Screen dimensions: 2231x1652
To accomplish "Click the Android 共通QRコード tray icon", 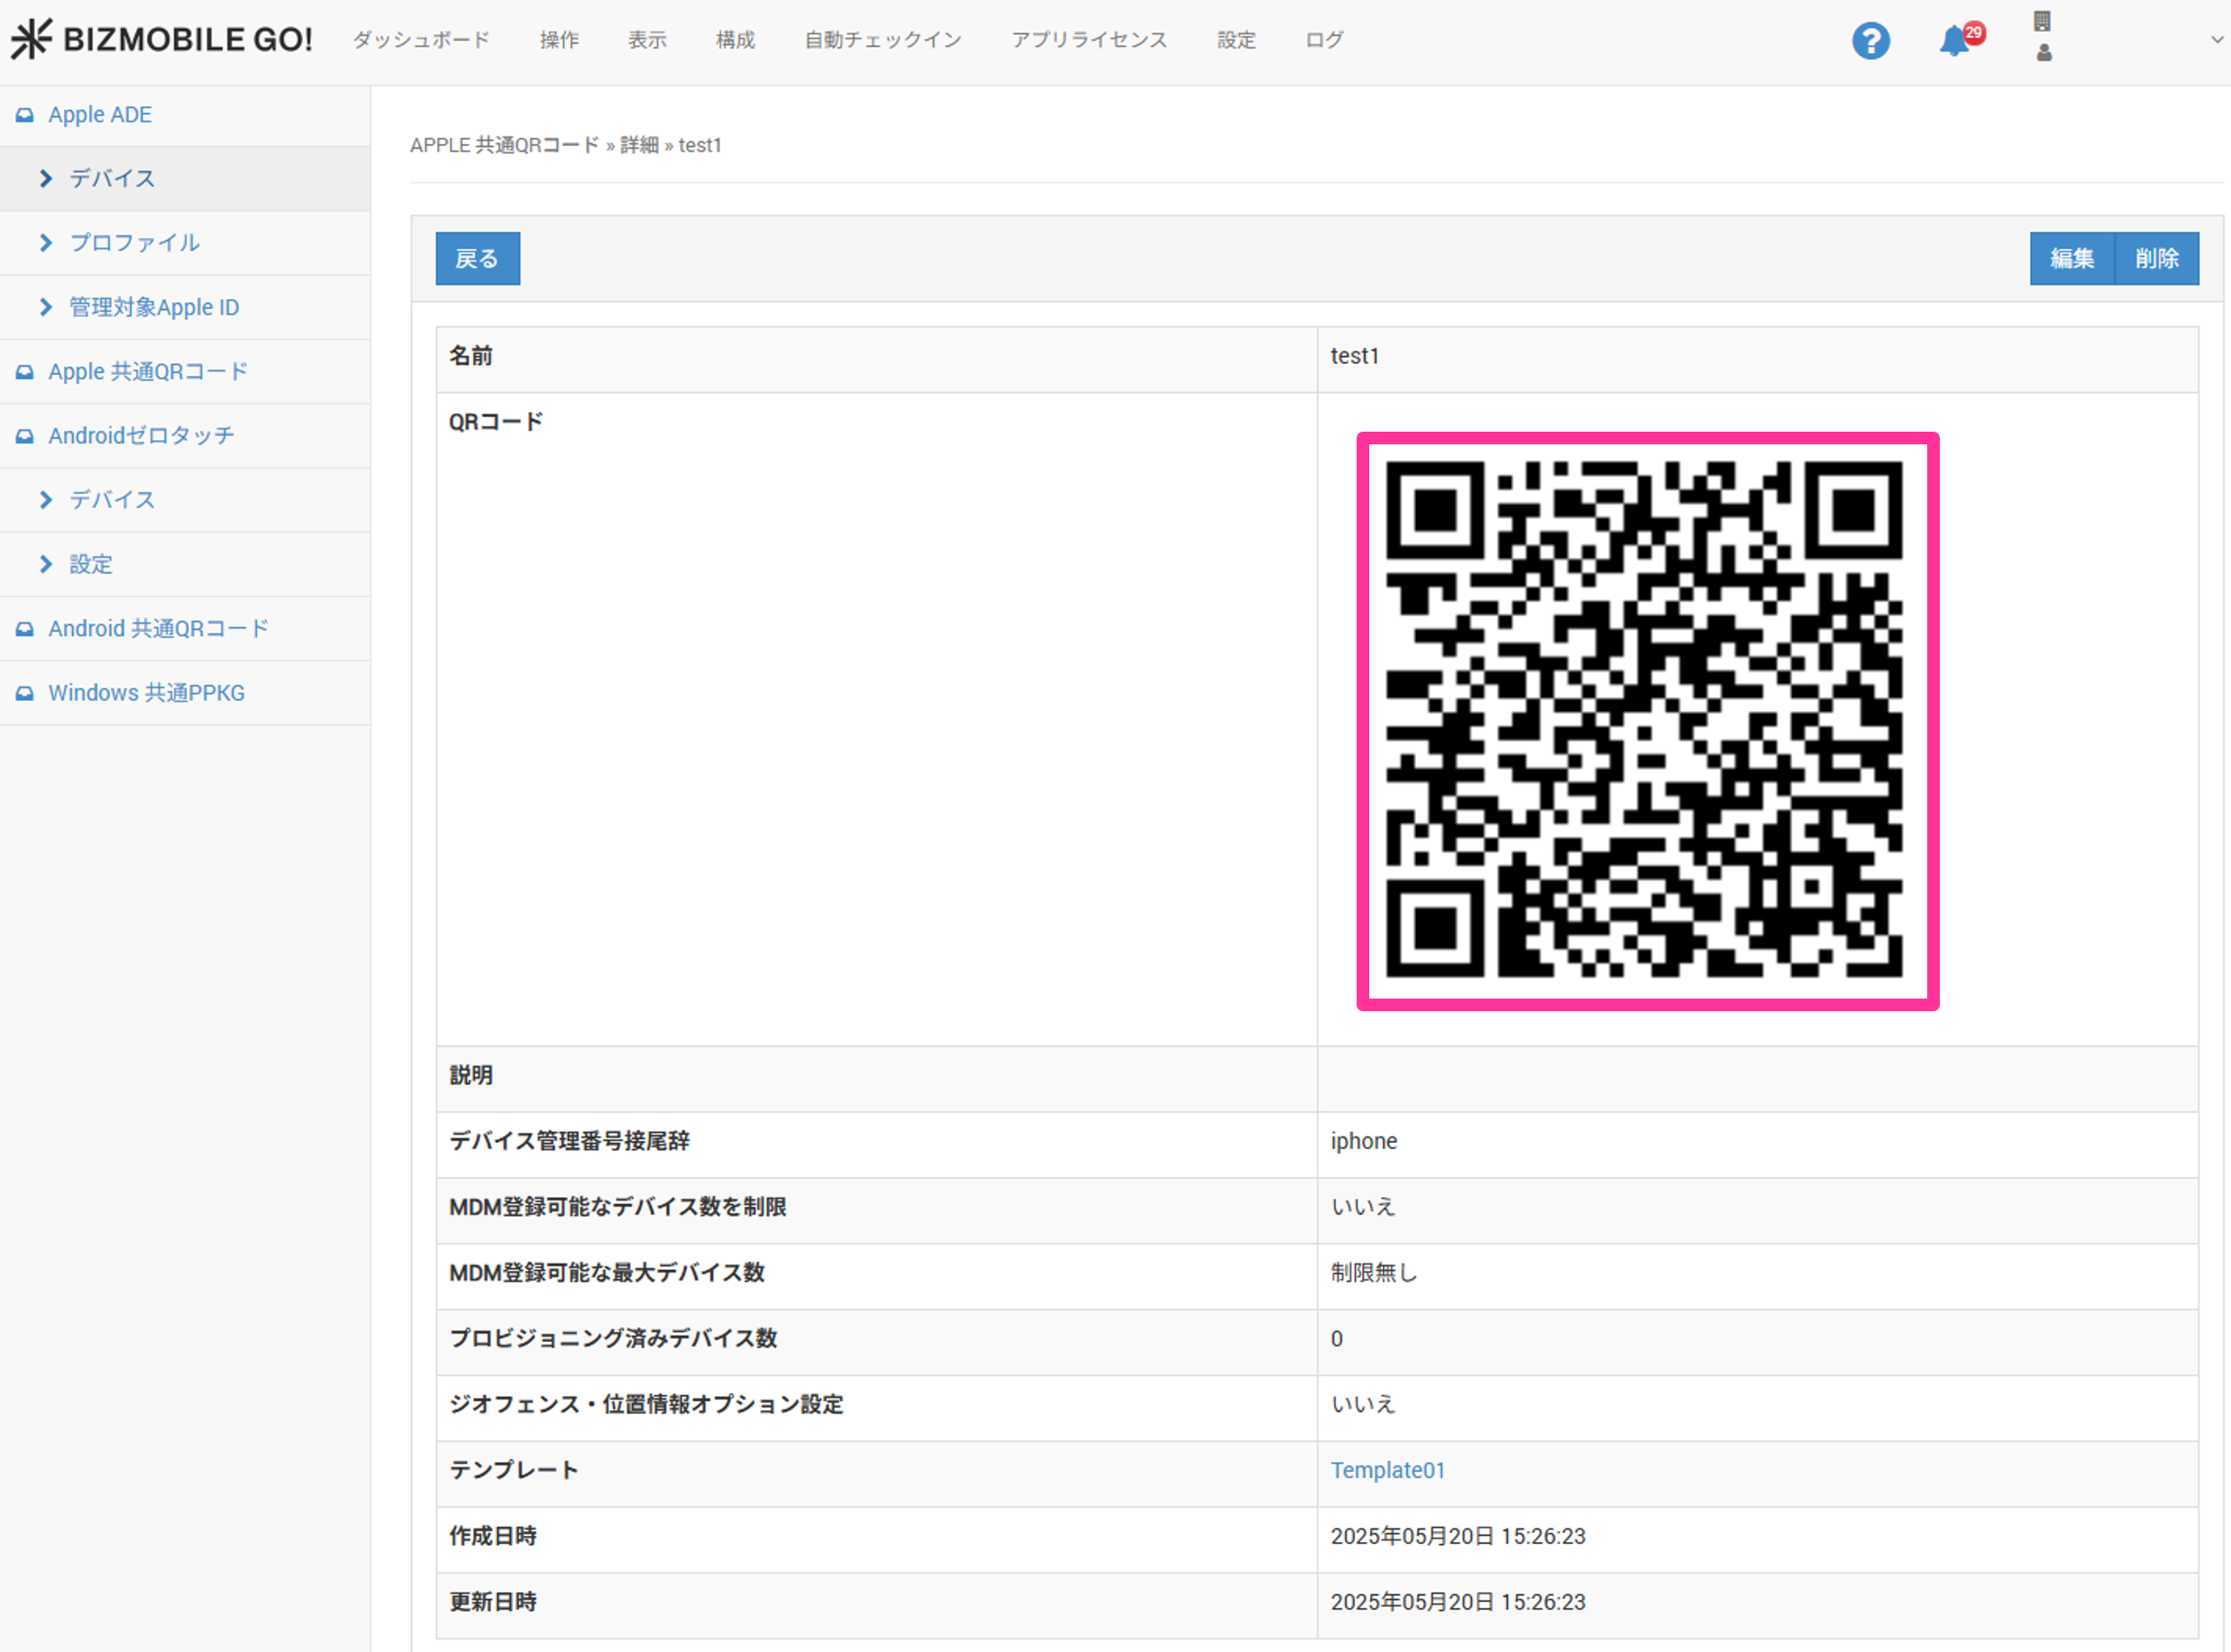I will pyautogui.click(x=25, y=629).
